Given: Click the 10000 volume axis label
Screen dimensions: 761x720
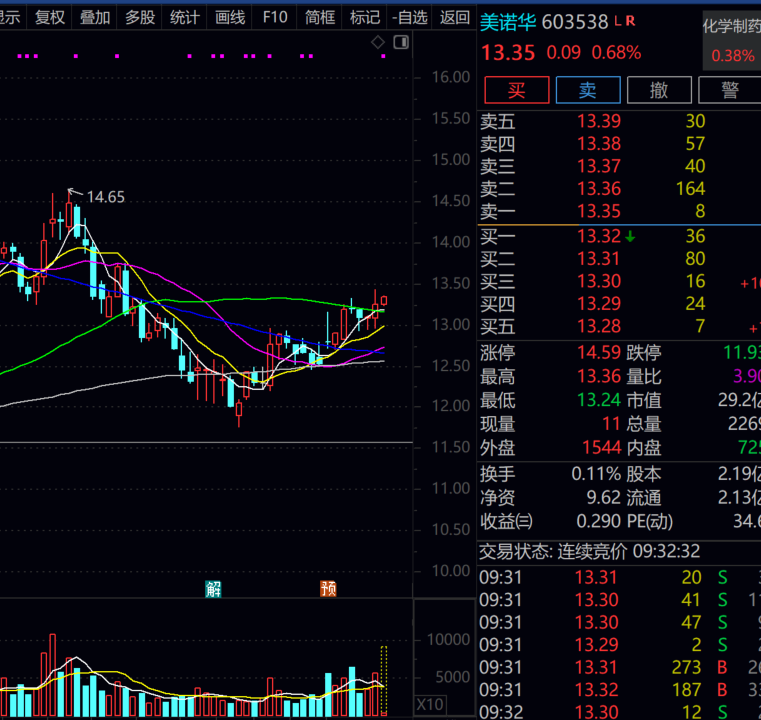Looking at the screenshot, I should tap(448, 639).
